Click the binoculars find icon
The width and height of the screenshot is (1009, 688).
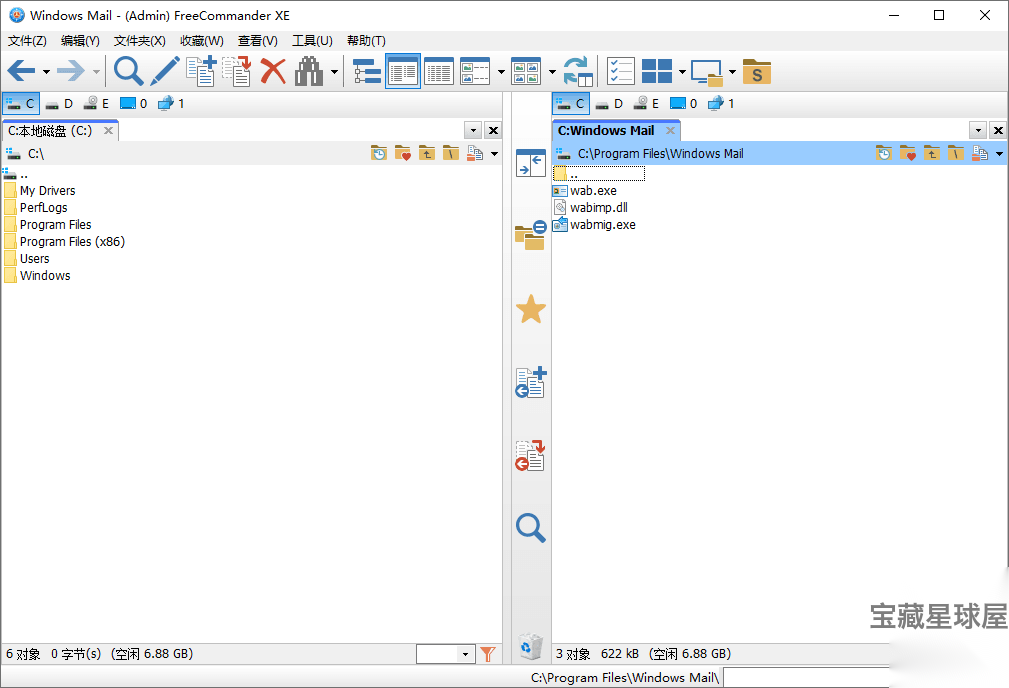[x=309, y=71]
